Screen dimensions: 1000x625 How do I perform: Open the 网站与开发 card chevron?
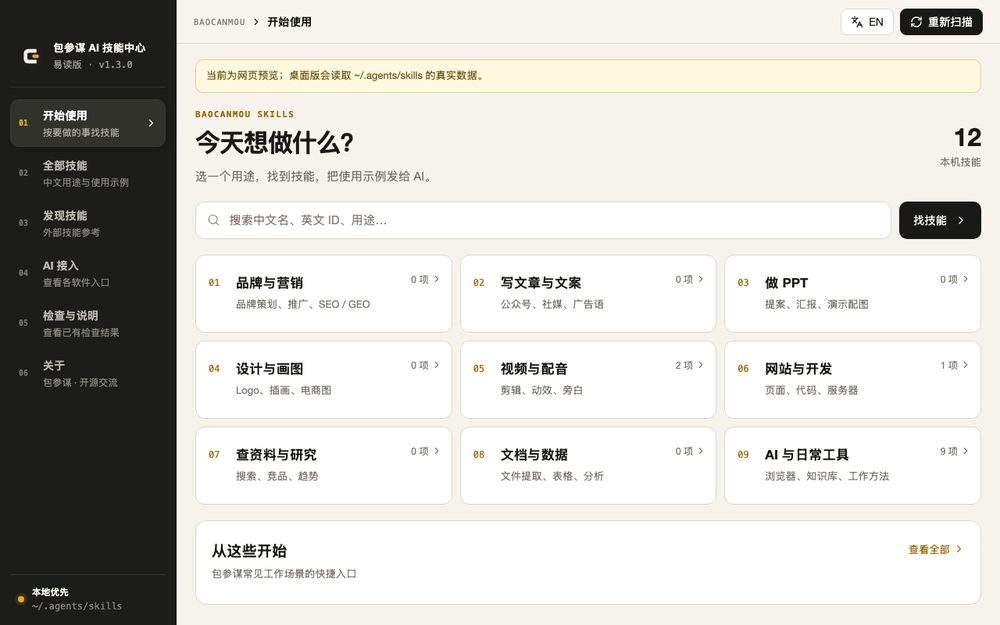coord(966,365)
